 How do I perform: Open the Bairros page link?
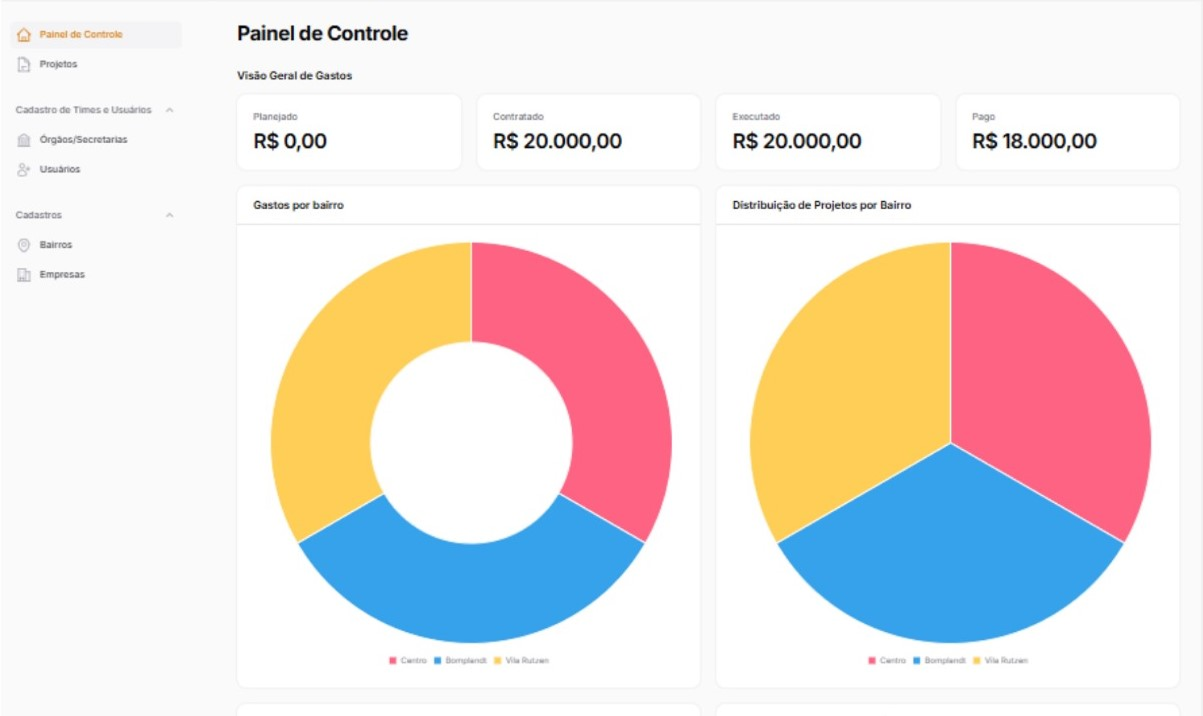pos(56,245)
